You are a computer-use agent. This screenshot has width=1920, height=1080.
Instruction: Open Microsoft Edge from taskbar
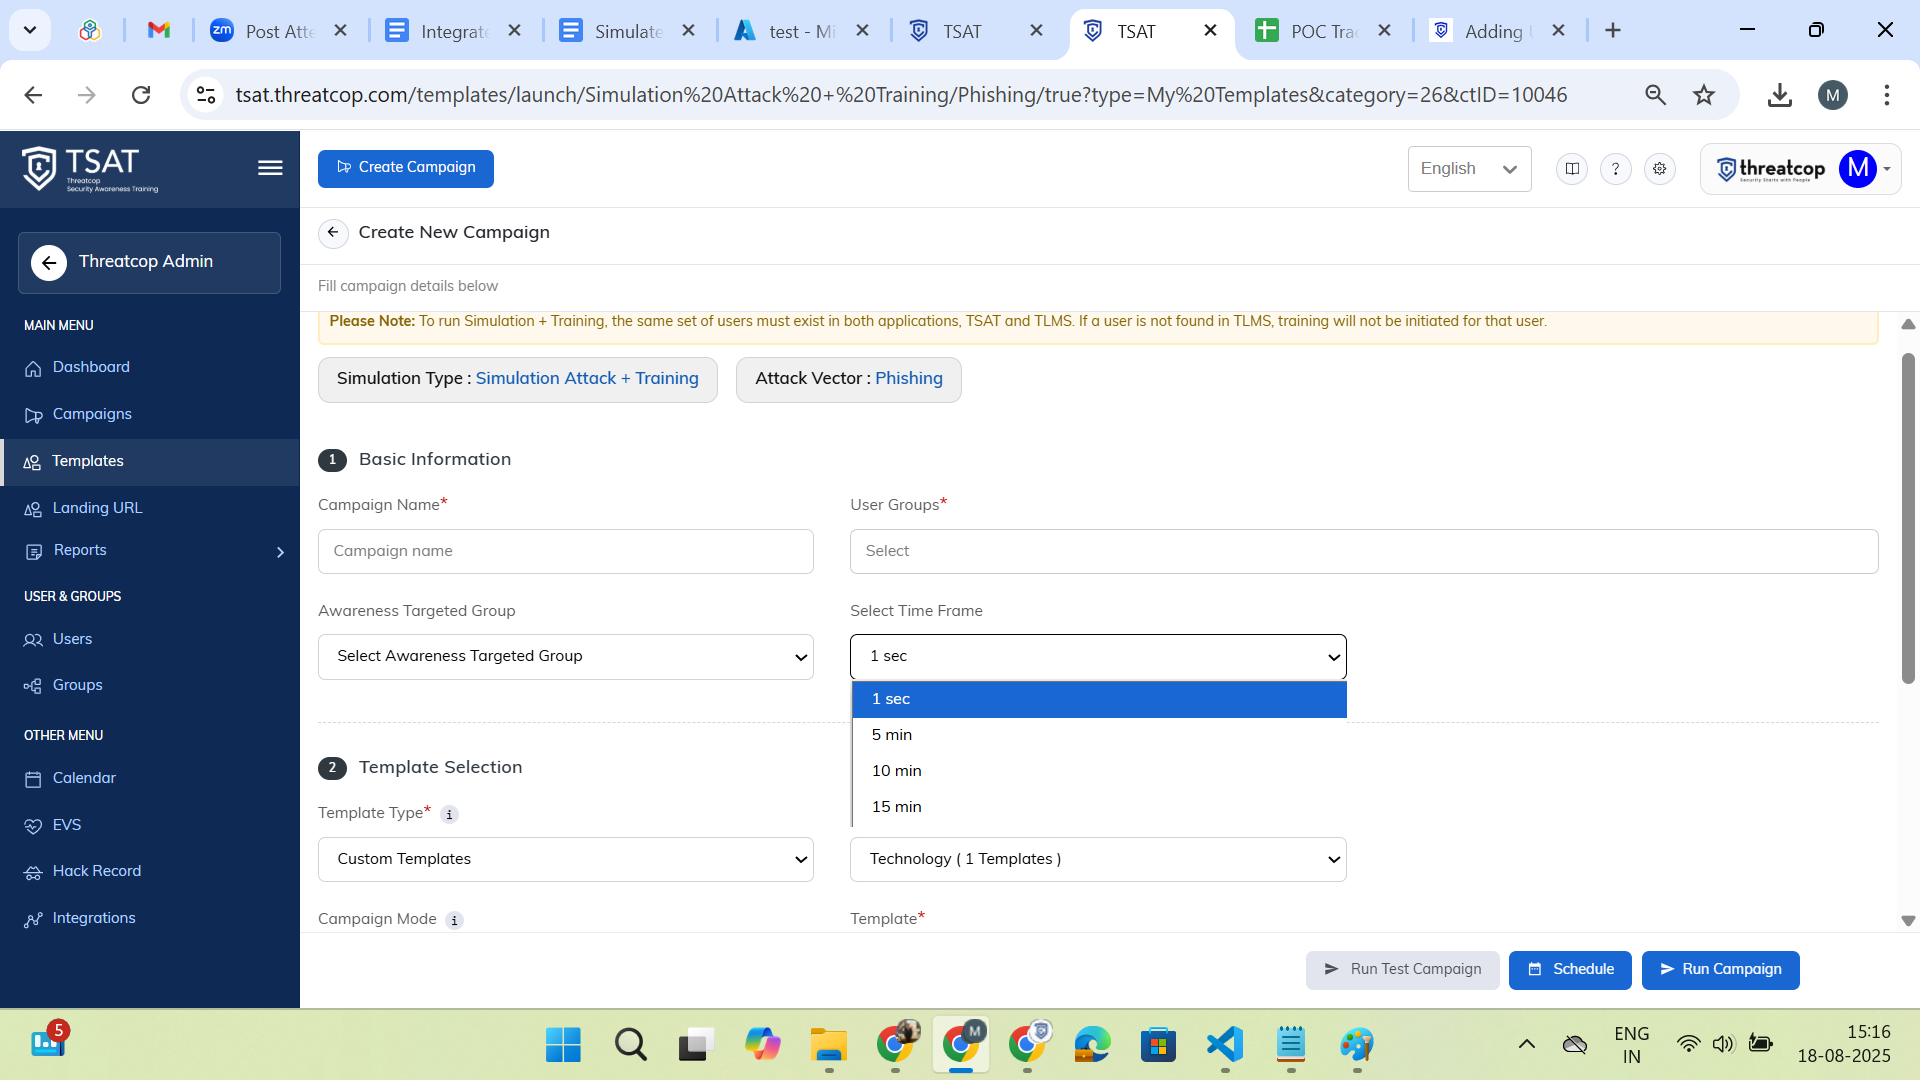tap(1092, 1045)
